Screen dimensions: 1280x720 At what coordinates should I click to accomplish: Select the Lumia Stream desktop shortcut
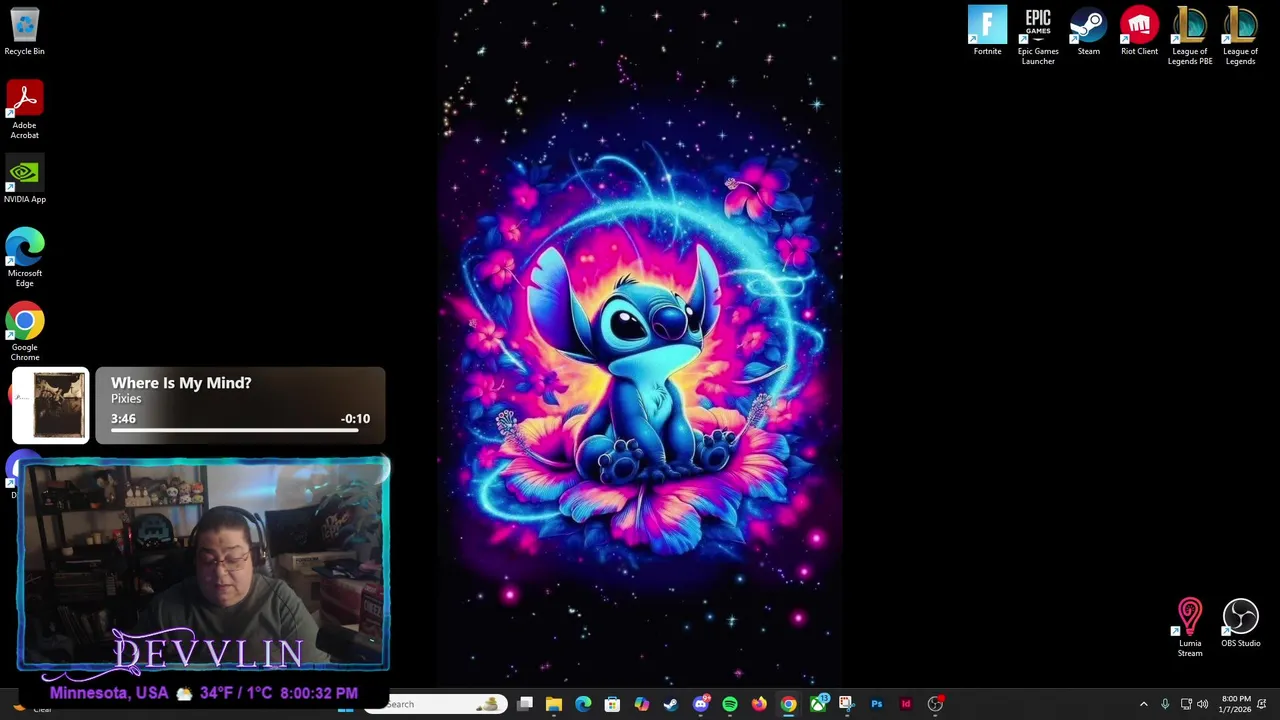(x=1189, y=627)
